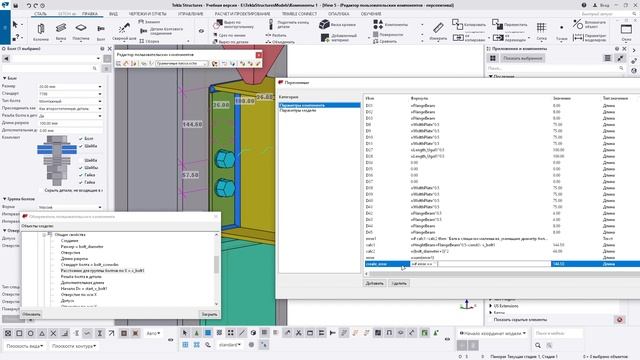The height and width of the screenshot is (360, 640).
Task: Toggle the last Гайка checkbox in bolt assembly
Action: click(x=81, y=182)
